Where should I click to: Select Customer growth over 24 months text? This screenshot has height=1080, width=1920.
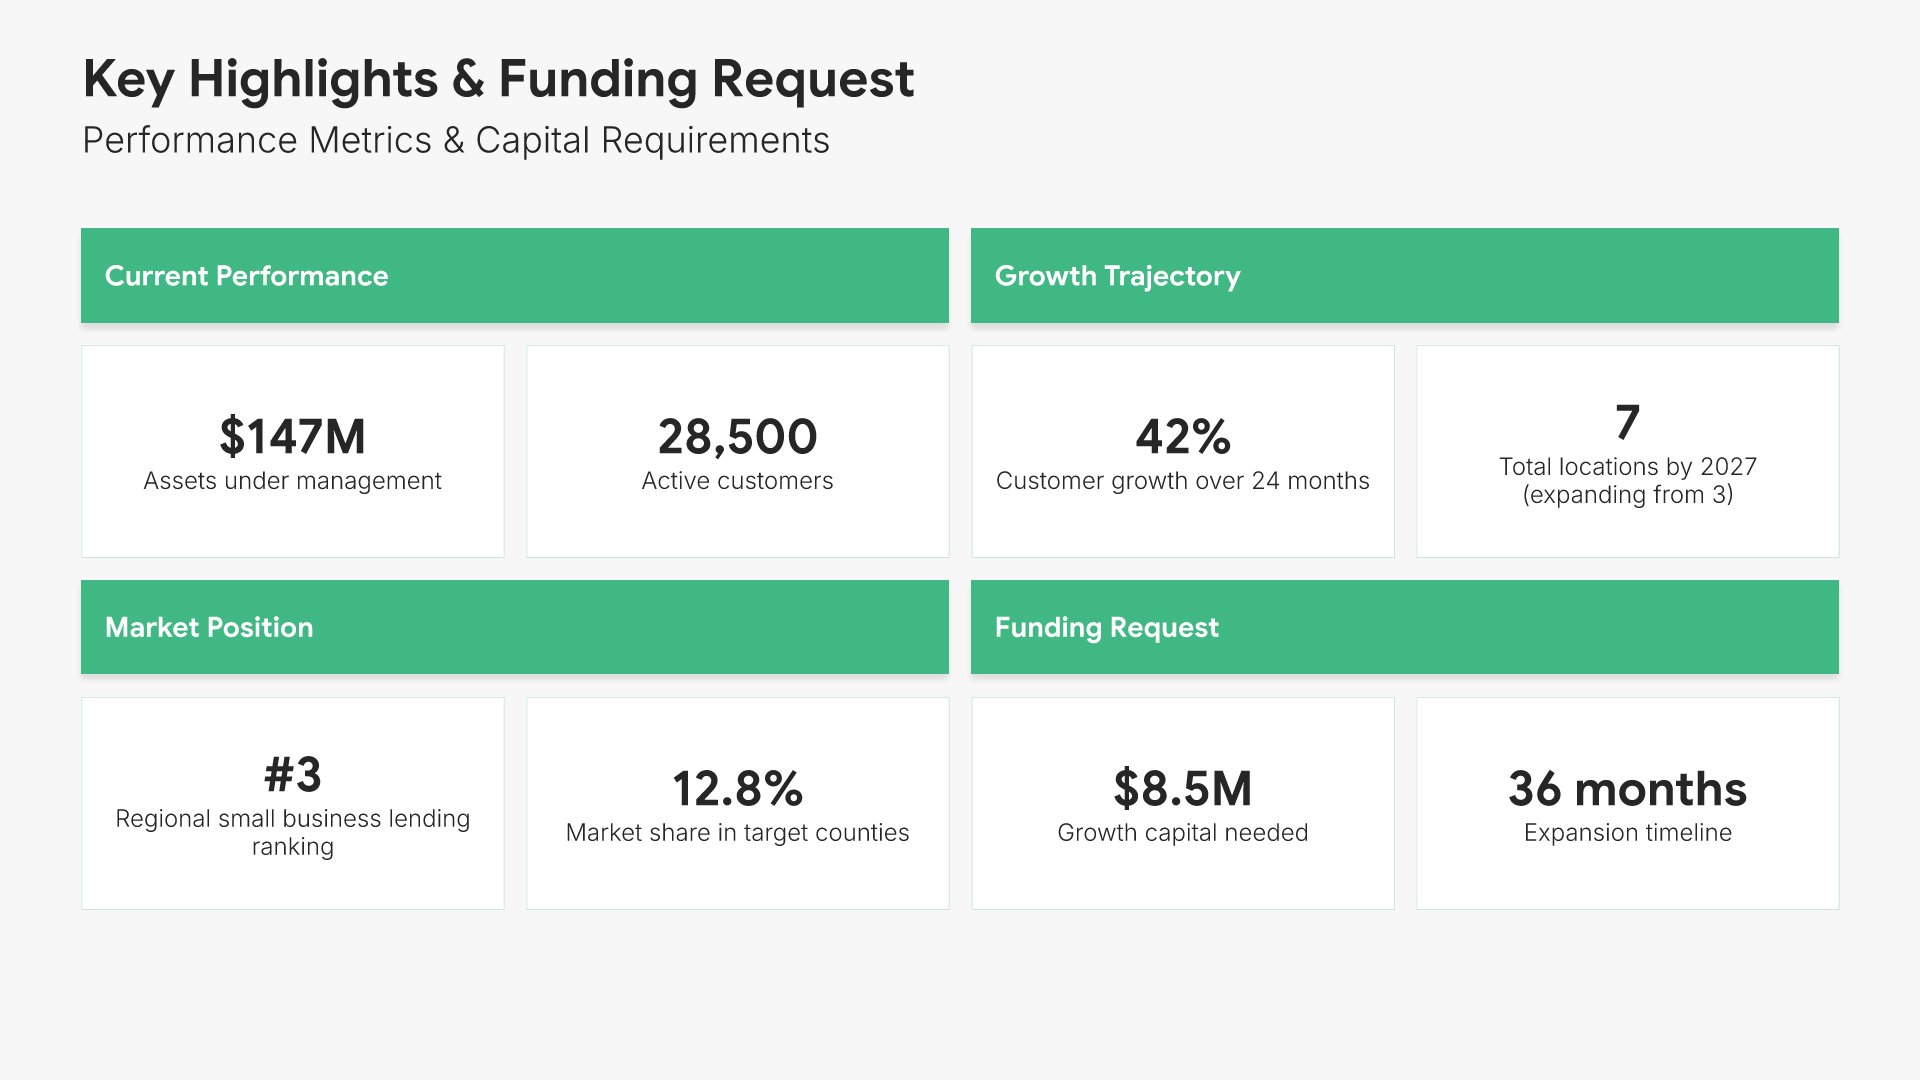point(1182,481)
